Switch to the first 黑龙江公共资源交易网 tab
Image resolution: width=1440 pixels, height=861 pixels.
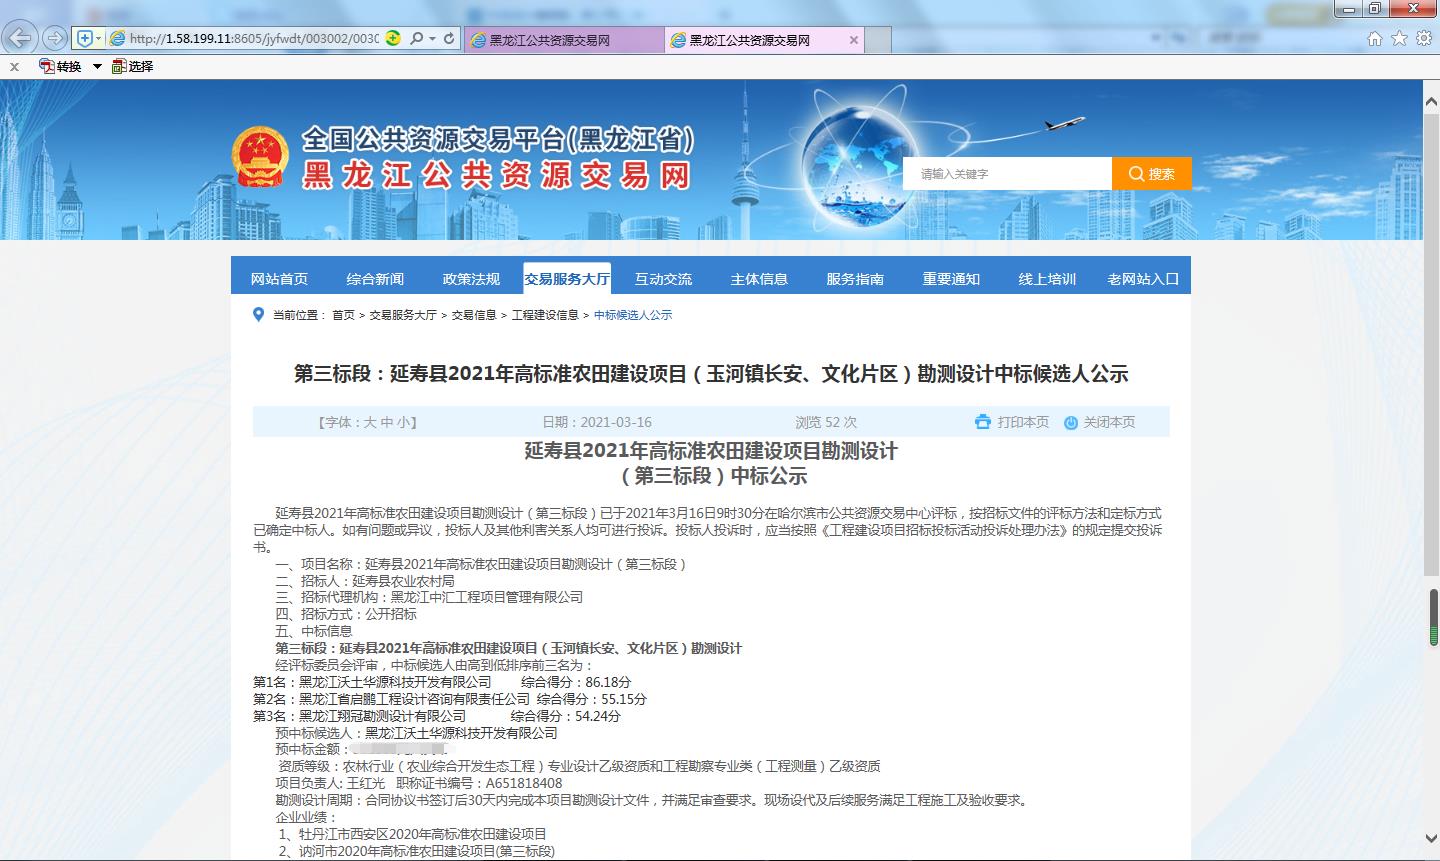coord(550,41)
